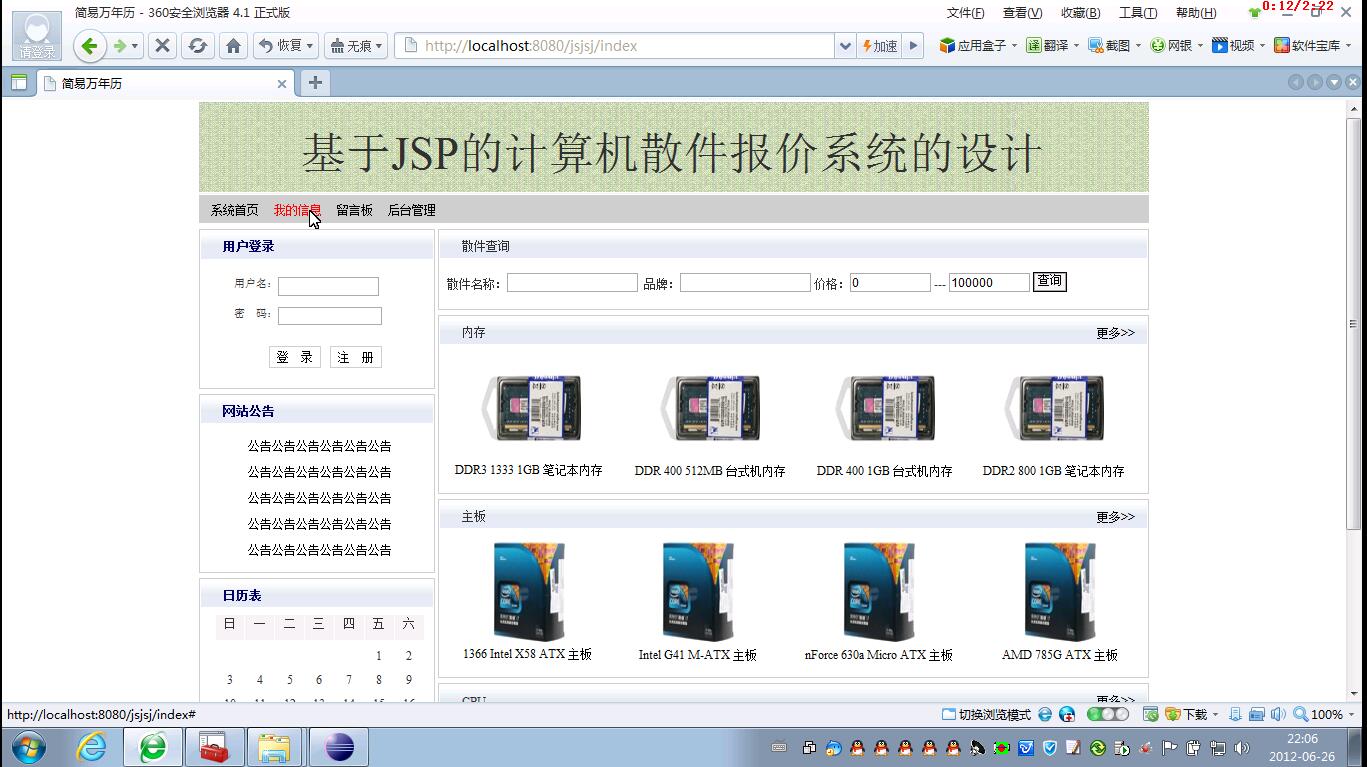
Task: Open 我的信息 in site navigation
Action: coord(297,210)
